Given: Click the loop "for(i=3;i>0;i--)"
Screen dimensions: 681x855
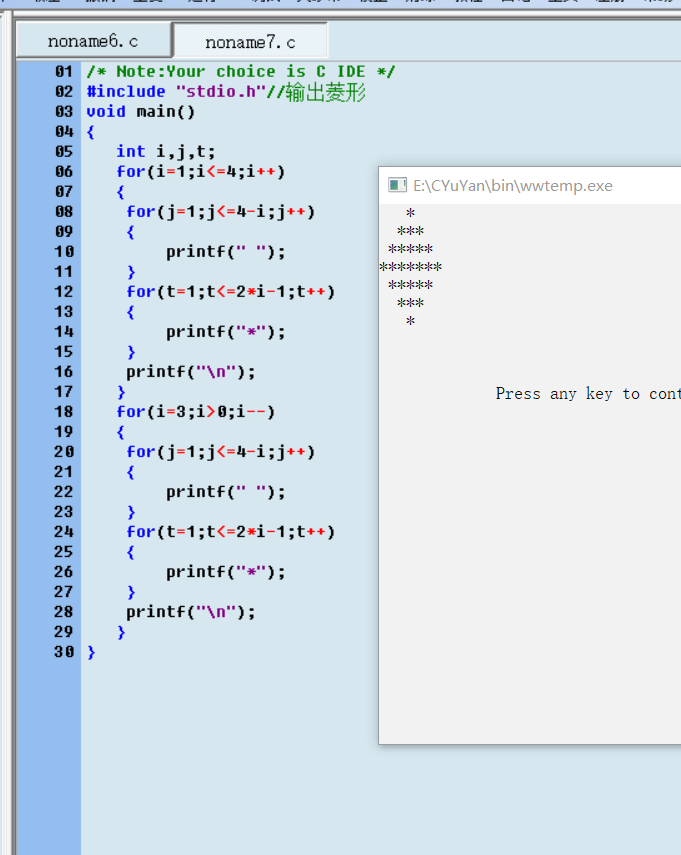Looking at the screenshot, I should 196,412.
